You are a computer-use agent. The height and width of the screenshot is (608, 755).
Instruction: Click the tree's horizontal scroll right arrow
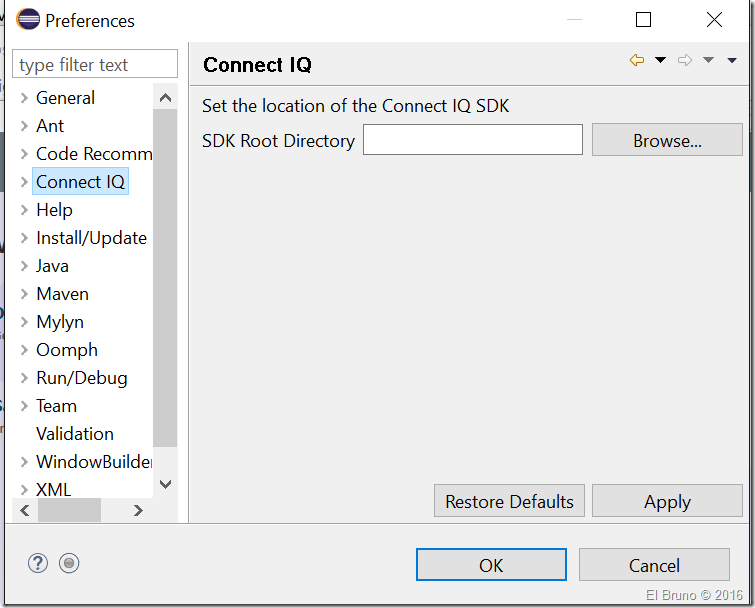point(138,510)
